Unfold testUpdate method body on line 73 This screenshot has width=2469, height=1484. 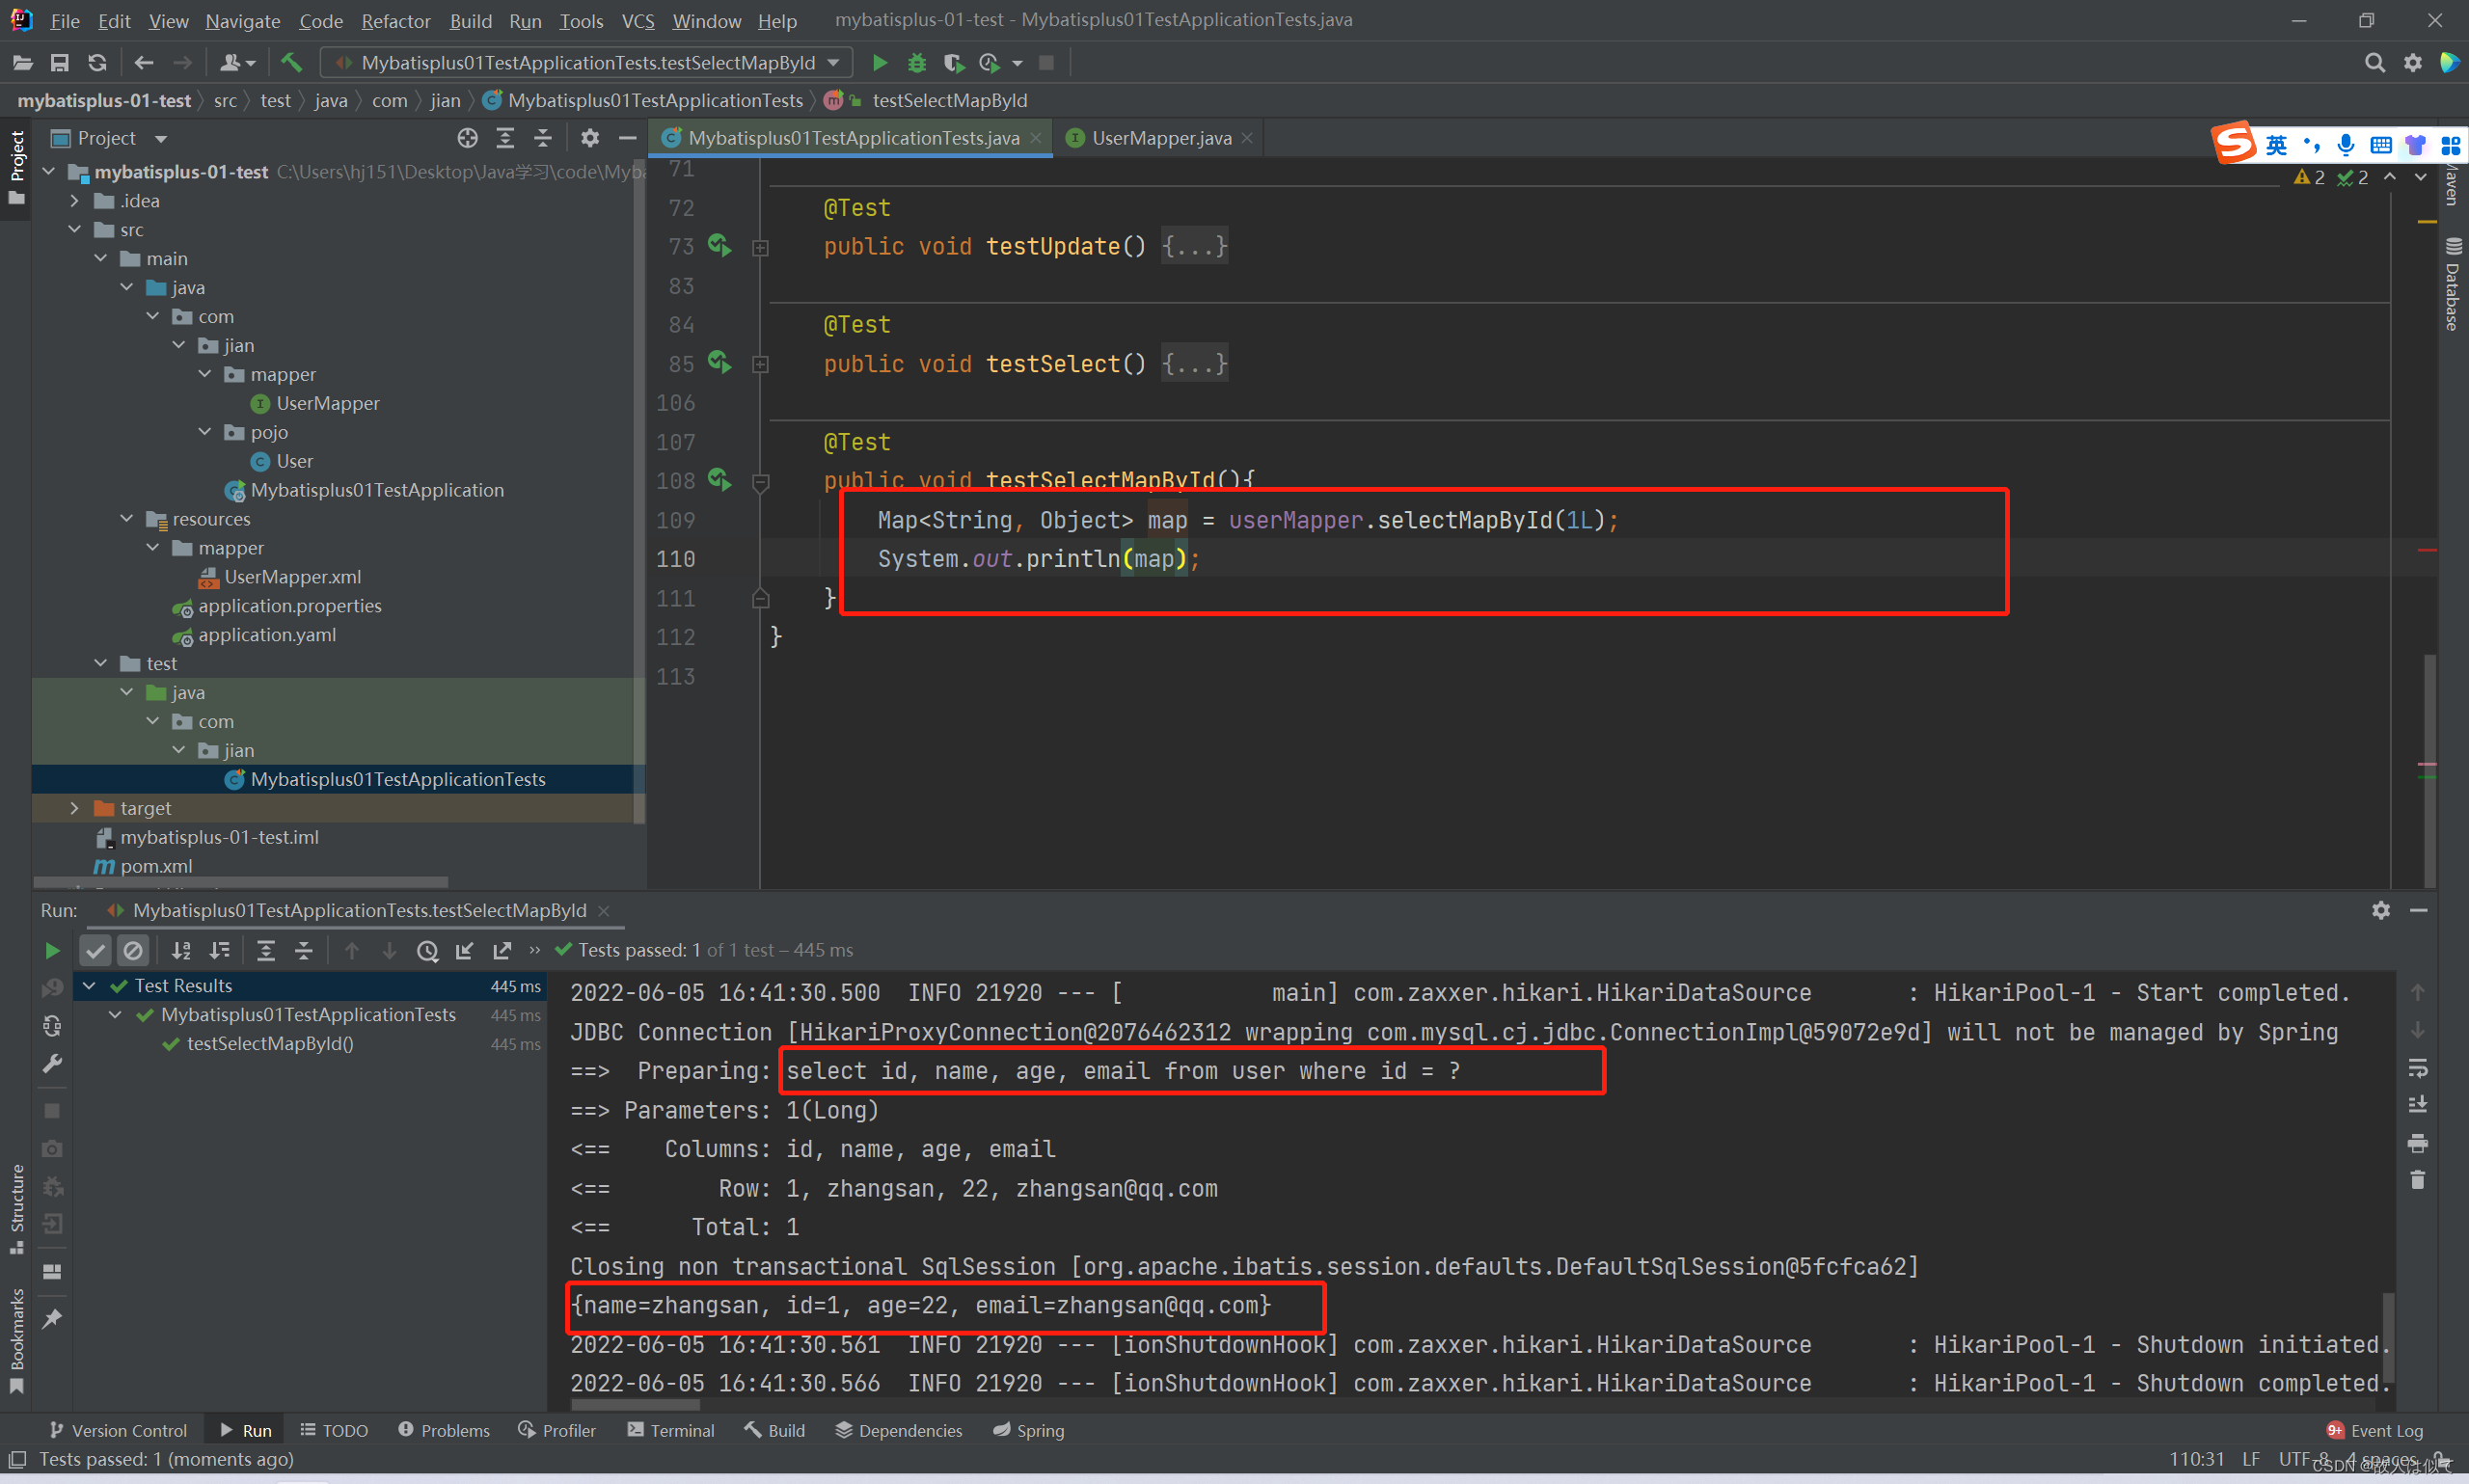coord(760,248)
